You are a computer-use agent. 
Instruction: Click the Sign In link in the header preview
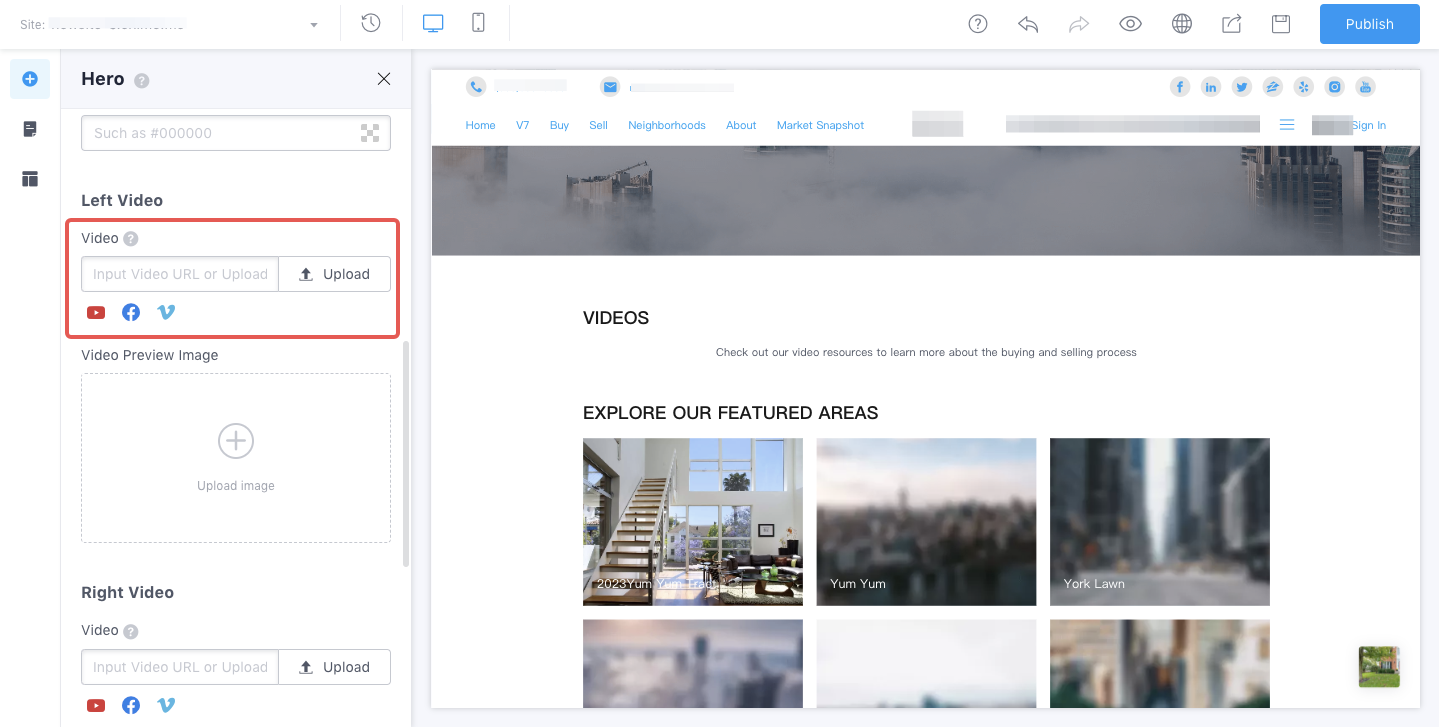1369,125
